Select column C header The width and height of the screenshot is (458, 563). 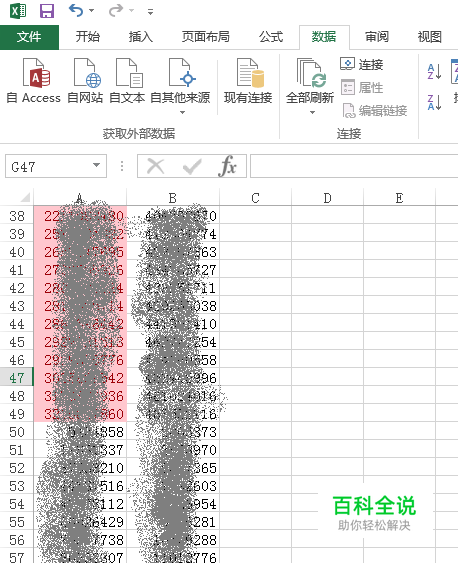(255, 198)
